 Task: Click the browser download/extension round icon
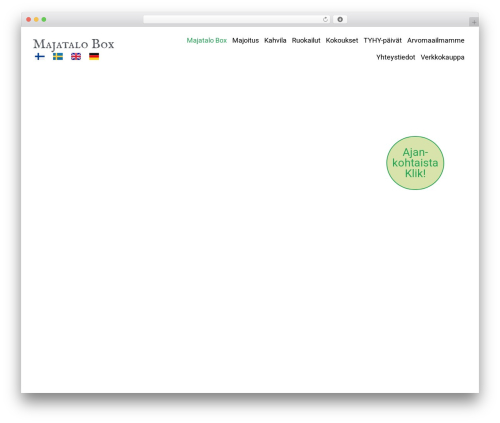tap(340, 20)
